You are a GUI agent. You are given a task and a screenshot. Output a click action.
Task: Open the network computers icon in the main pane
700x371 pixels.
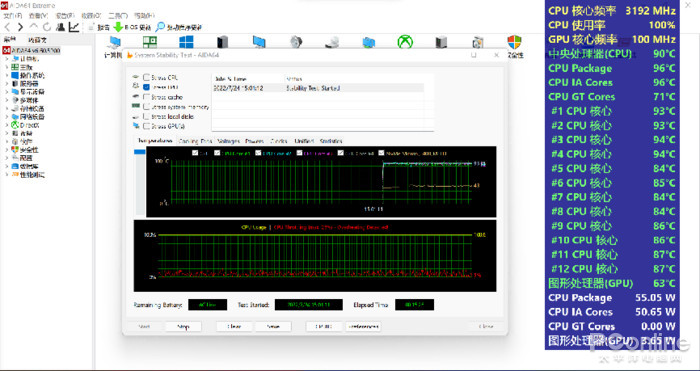pyautogui.click(x=369, y=42)
